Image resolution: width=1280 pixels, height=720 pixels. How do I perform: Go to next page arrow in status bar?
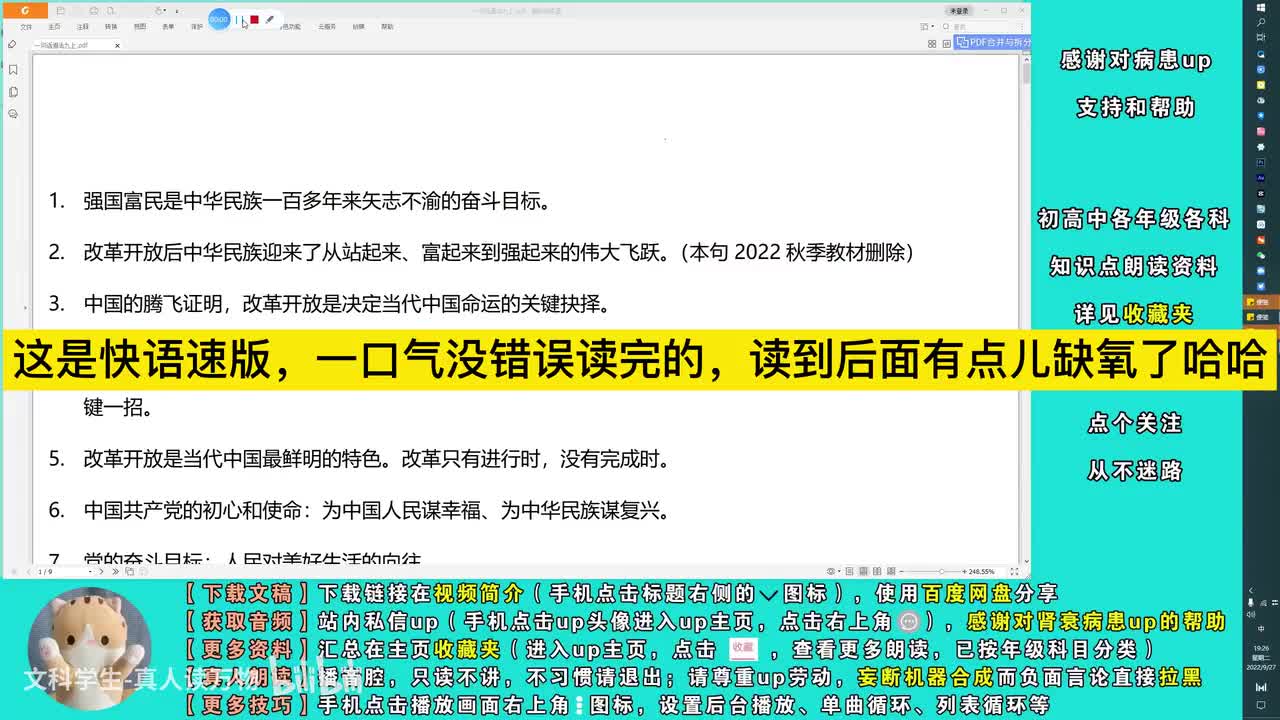(103, 571)
